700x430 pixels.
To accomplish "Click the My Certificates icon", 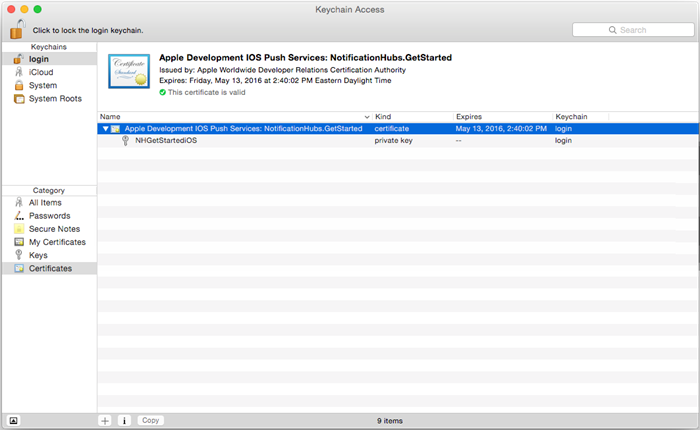I will (19, 242).
